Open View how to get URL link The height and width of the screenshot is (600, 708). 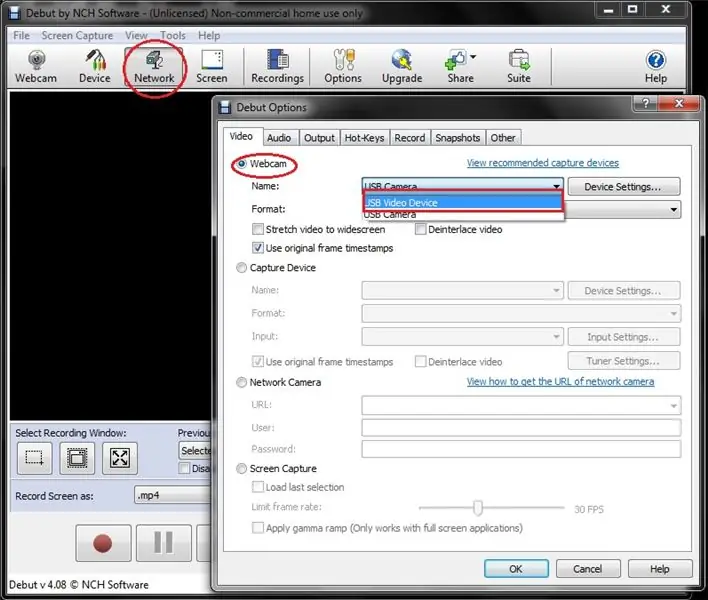(560, 382)
